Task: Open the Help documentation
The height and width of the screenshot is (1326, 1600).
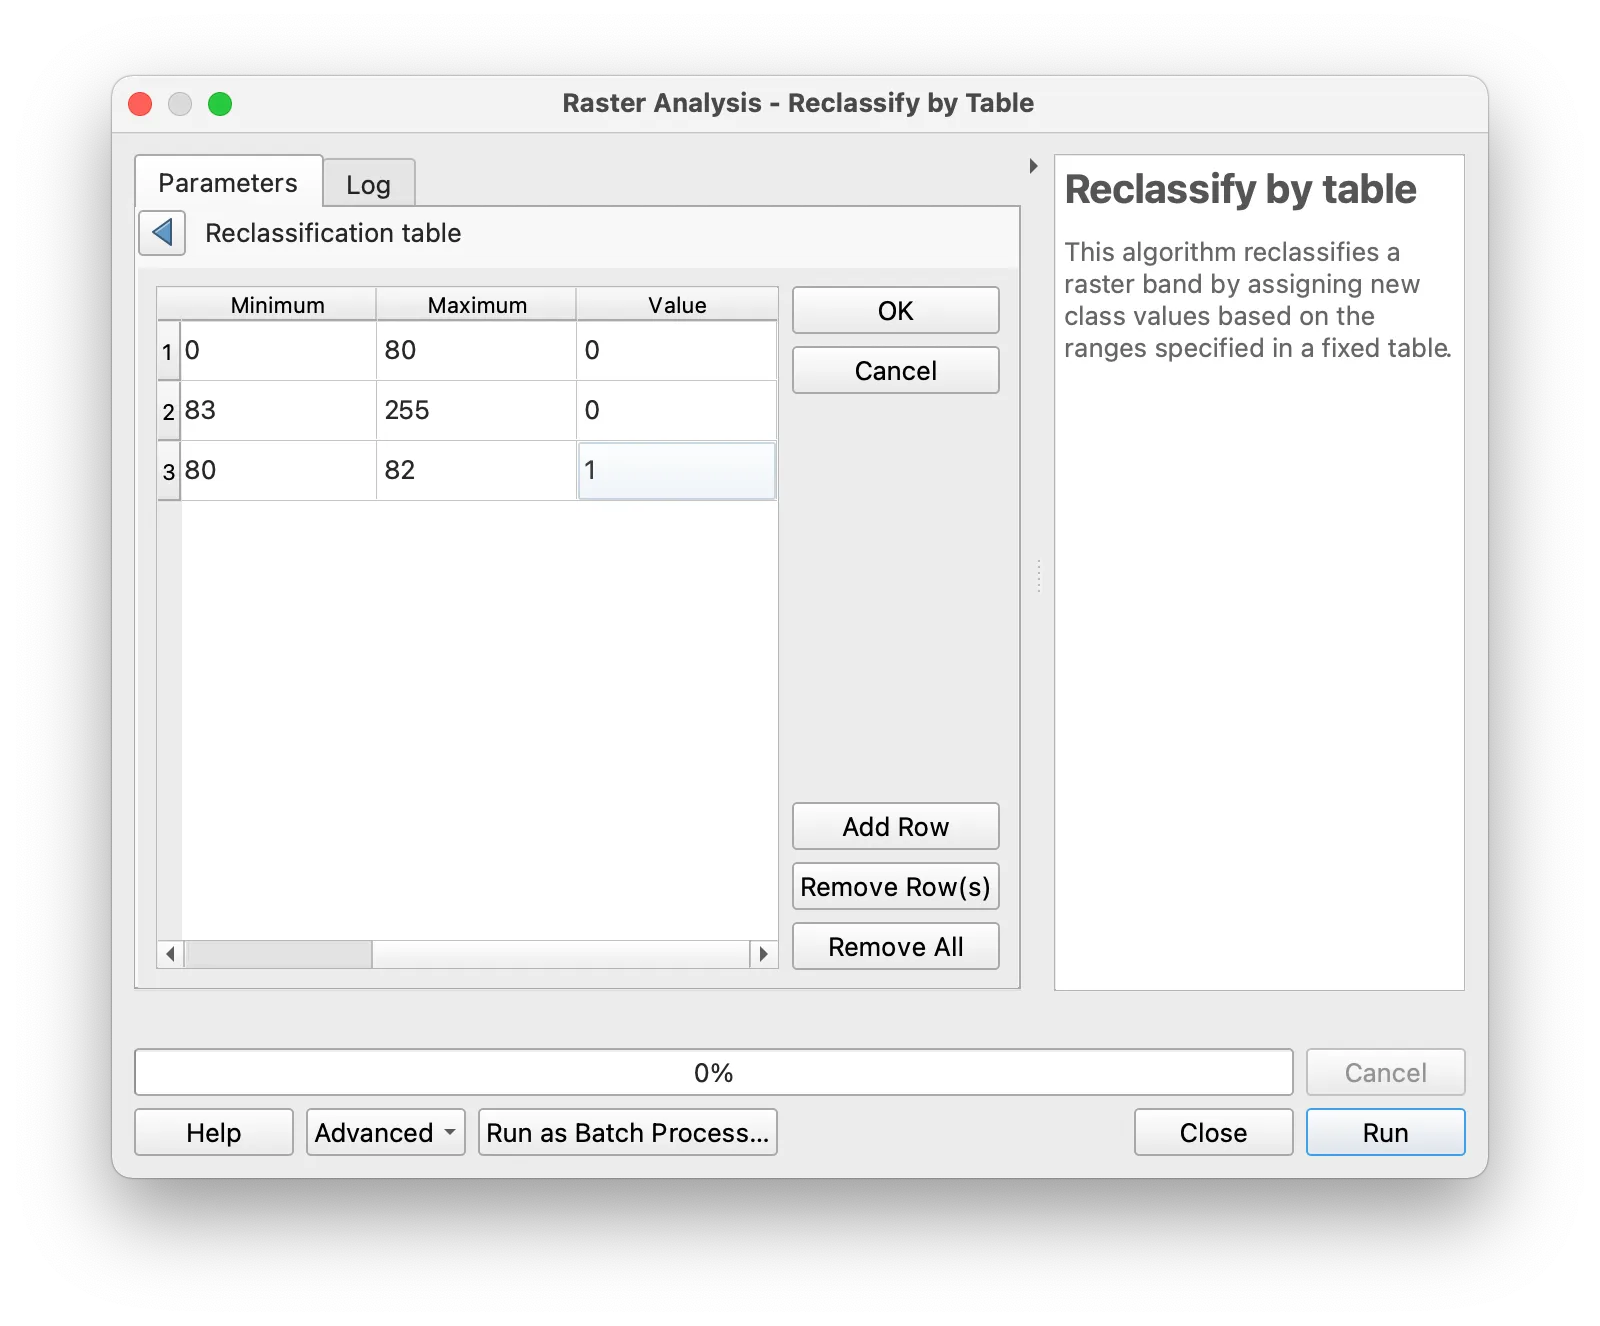Action: point(213,1133)
